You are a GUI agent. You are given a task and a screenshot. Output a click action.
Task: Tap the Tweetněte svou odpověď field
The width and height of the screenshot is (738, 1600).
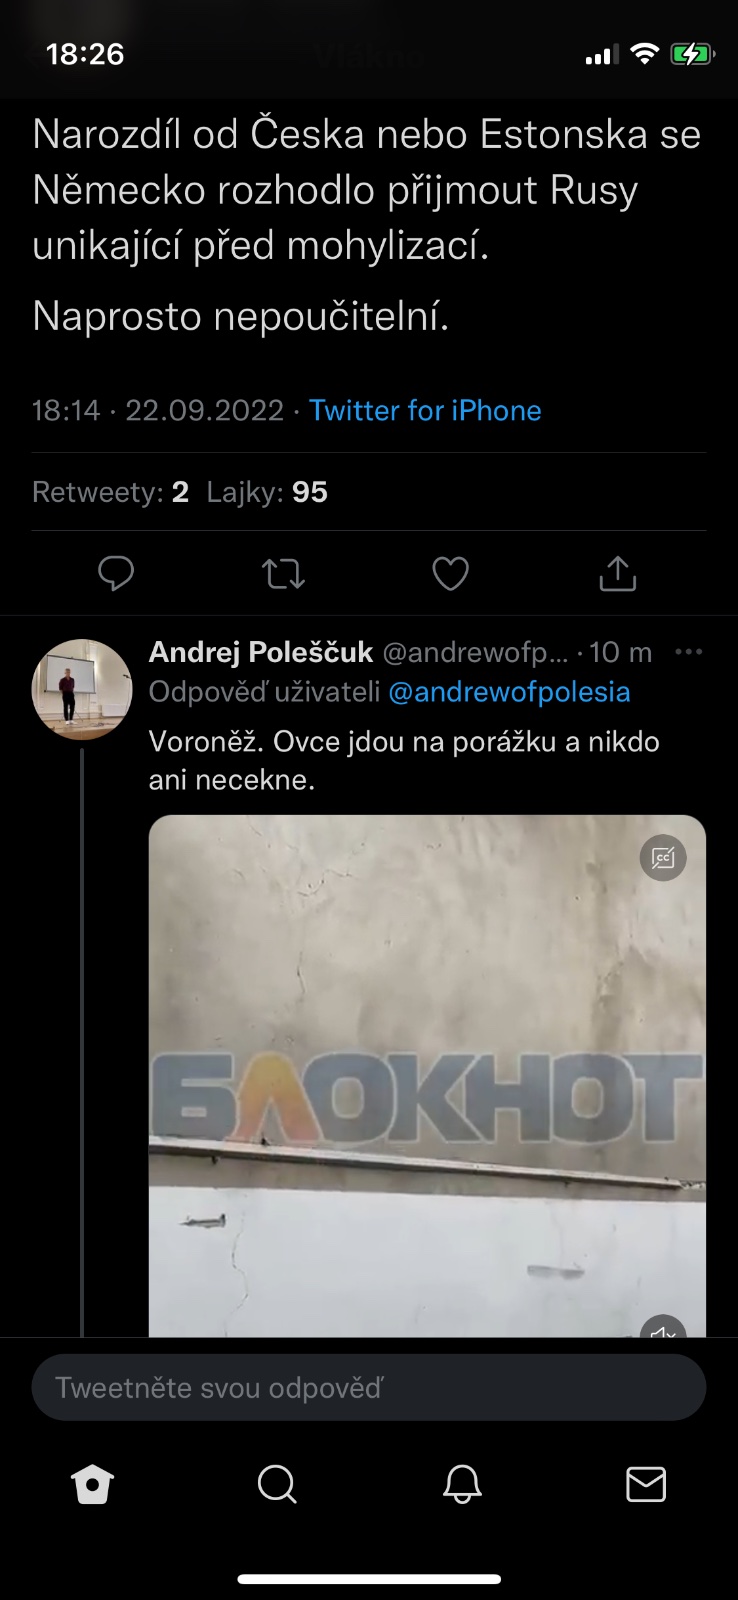point(369,1387)
